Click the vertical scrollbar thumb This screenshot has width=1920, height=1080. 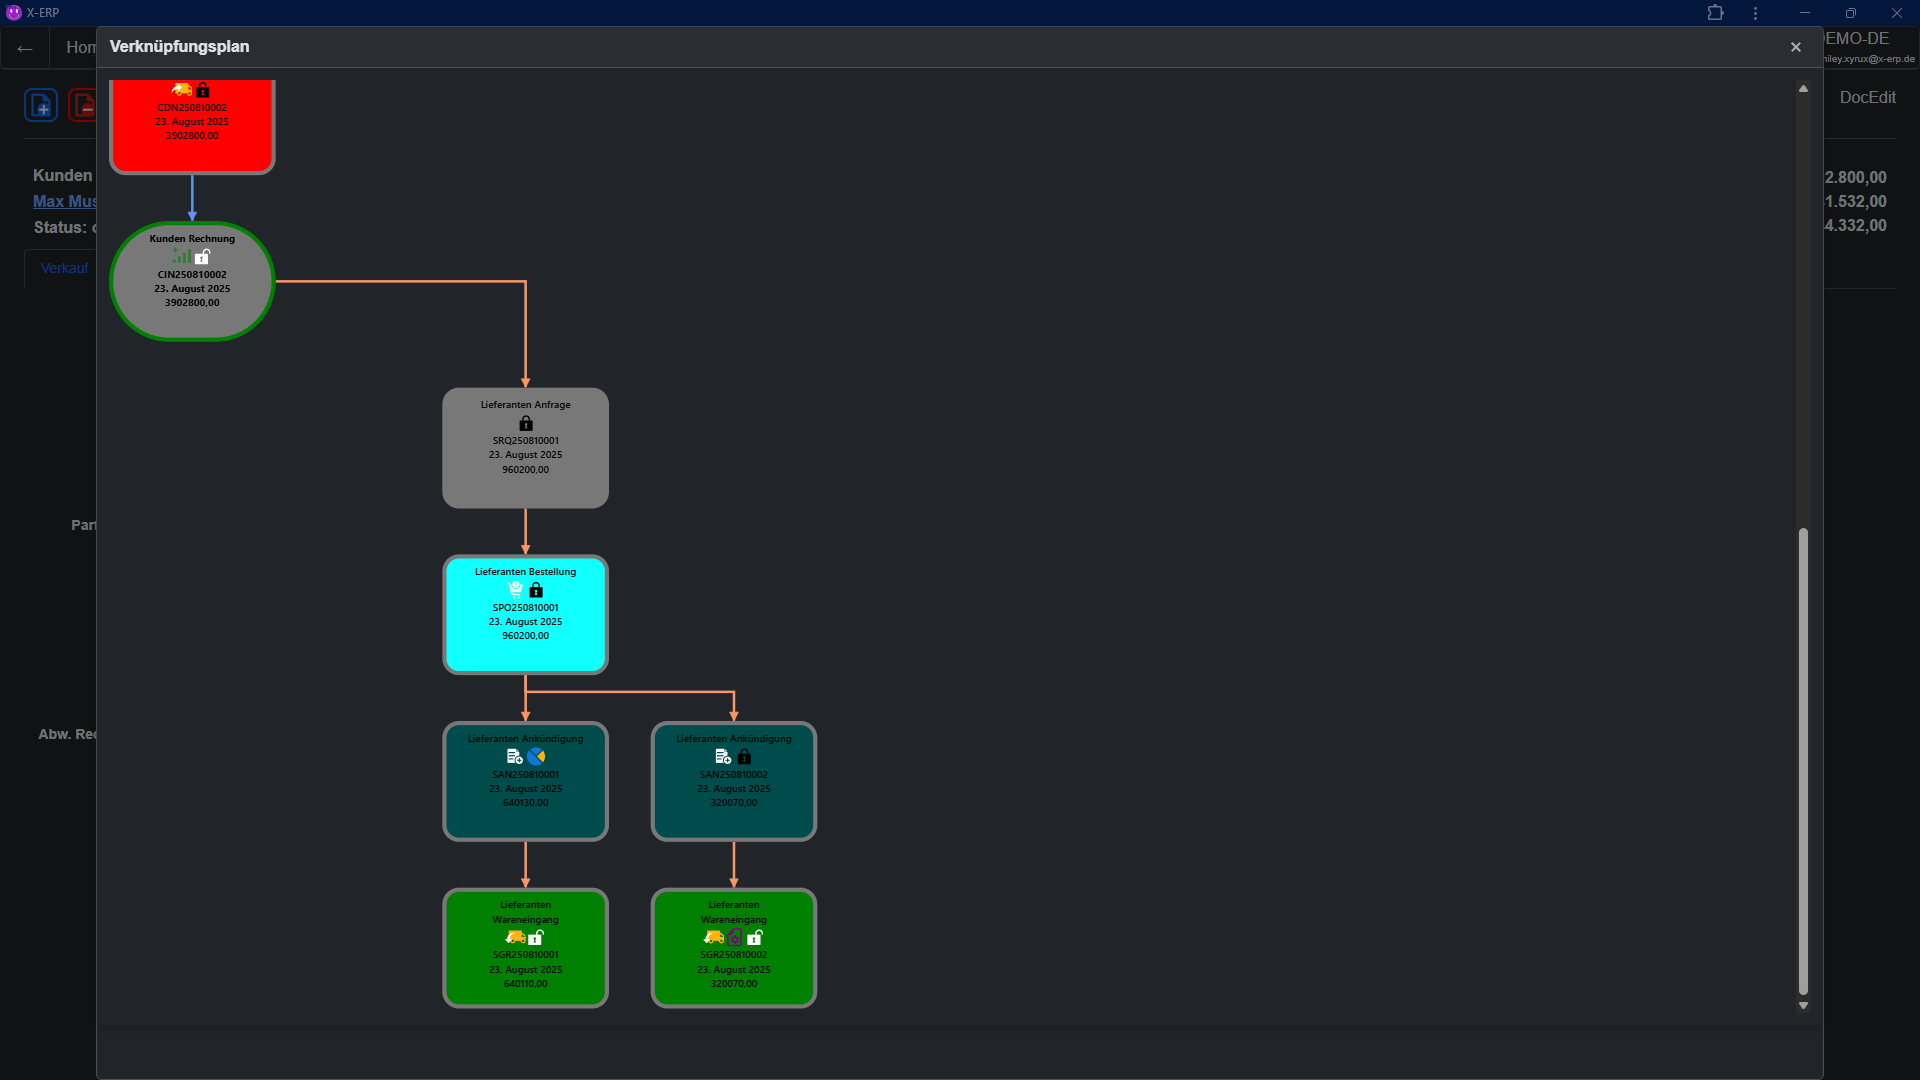[x=1803, y=760]
